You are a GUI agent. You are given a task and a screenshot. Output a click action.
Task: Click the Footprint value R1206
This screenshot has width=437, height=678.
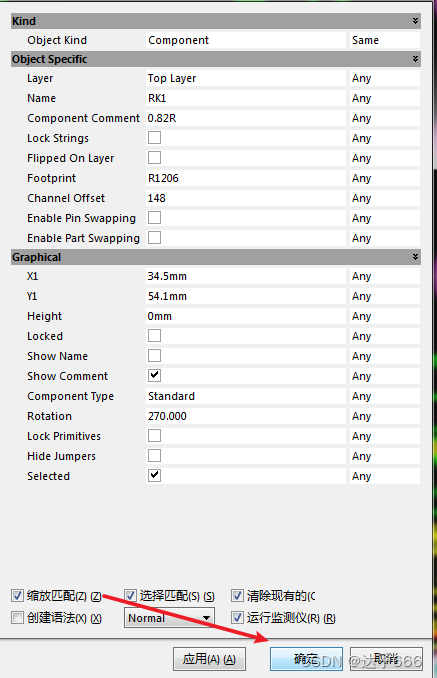point(246,178)
